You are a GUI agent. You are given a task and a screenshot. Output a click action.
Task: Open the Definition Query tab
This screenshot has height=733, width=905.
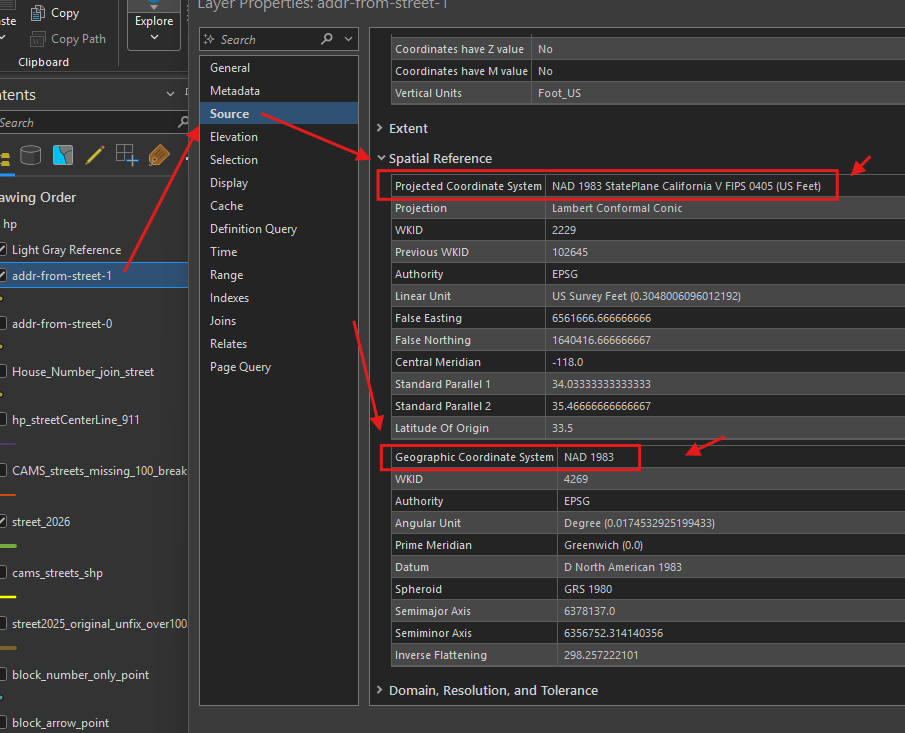[279, 229]
